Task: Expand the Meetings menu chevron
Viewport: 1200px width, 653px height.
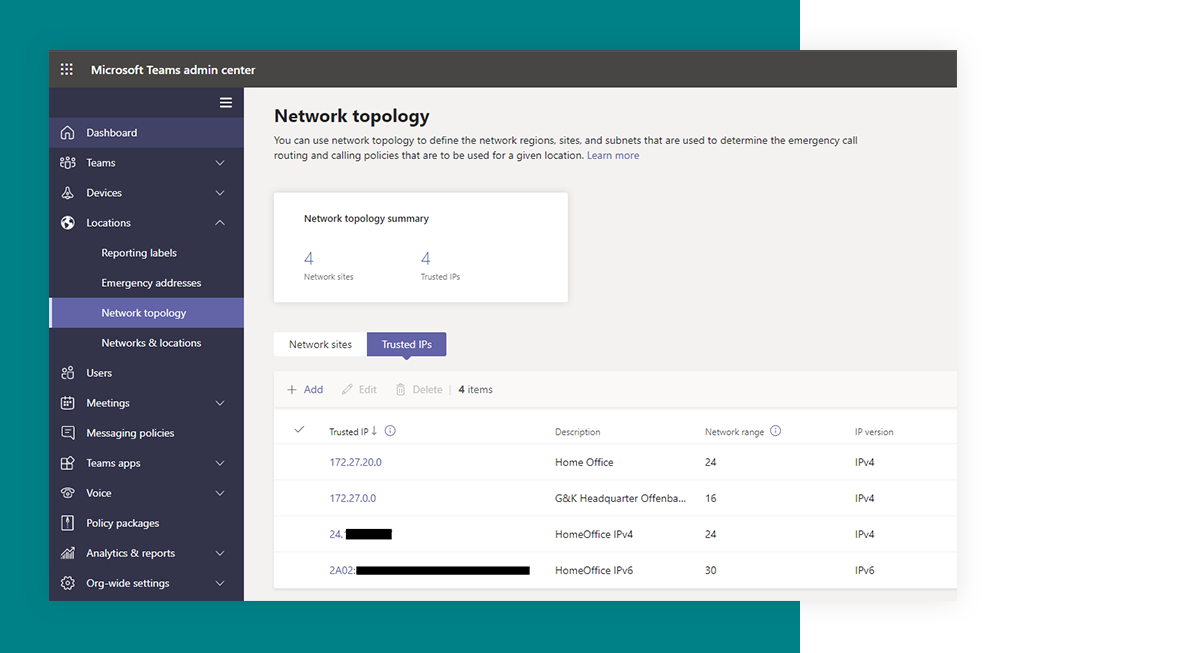Action: click(x=220, y=403)
